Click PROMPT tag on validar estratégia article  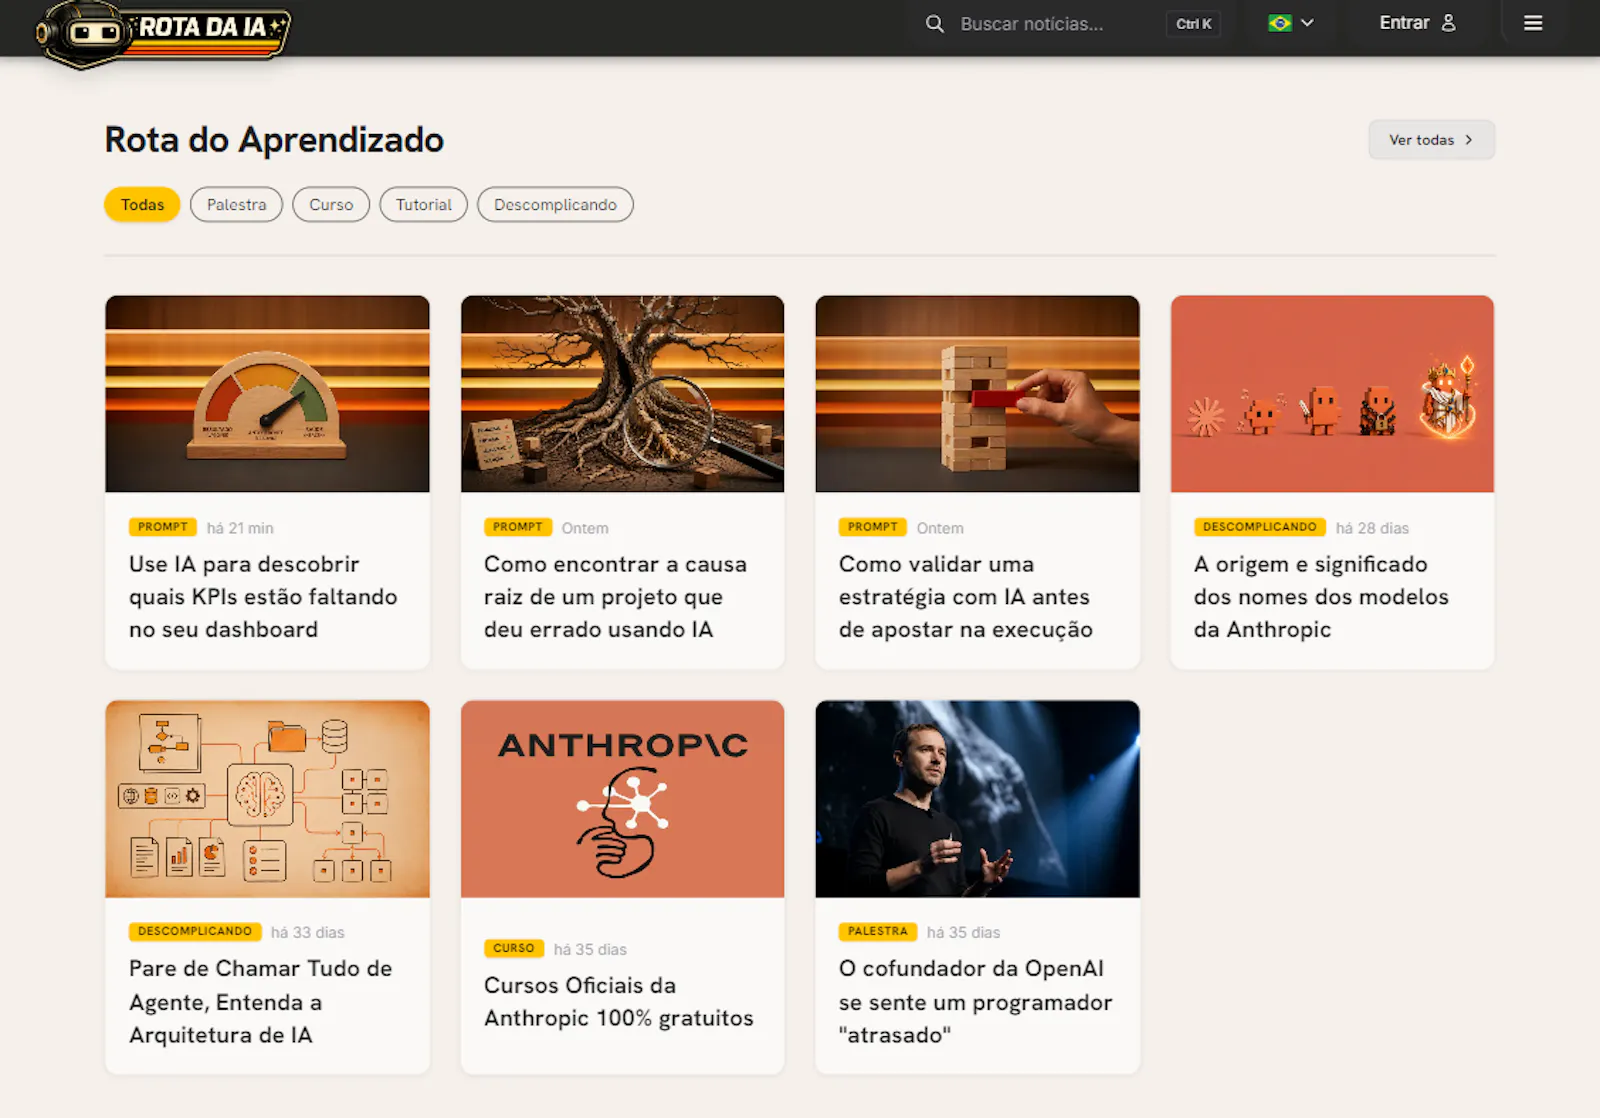tap(873, 527)
